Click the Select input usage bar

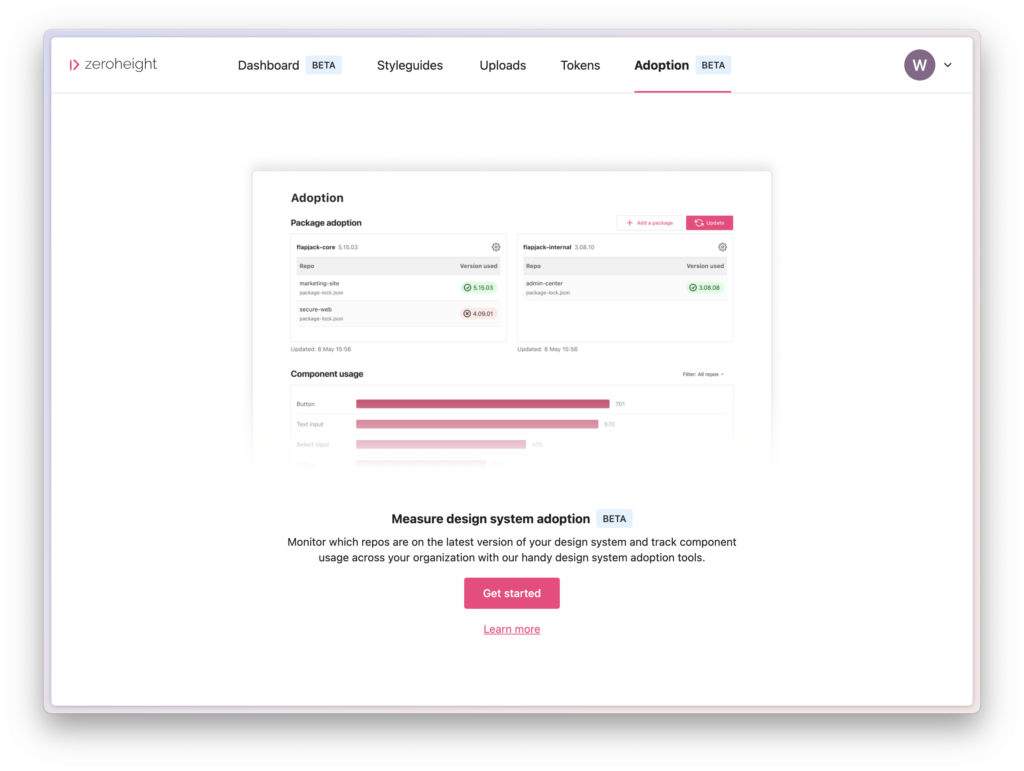(x=440, y=444)
